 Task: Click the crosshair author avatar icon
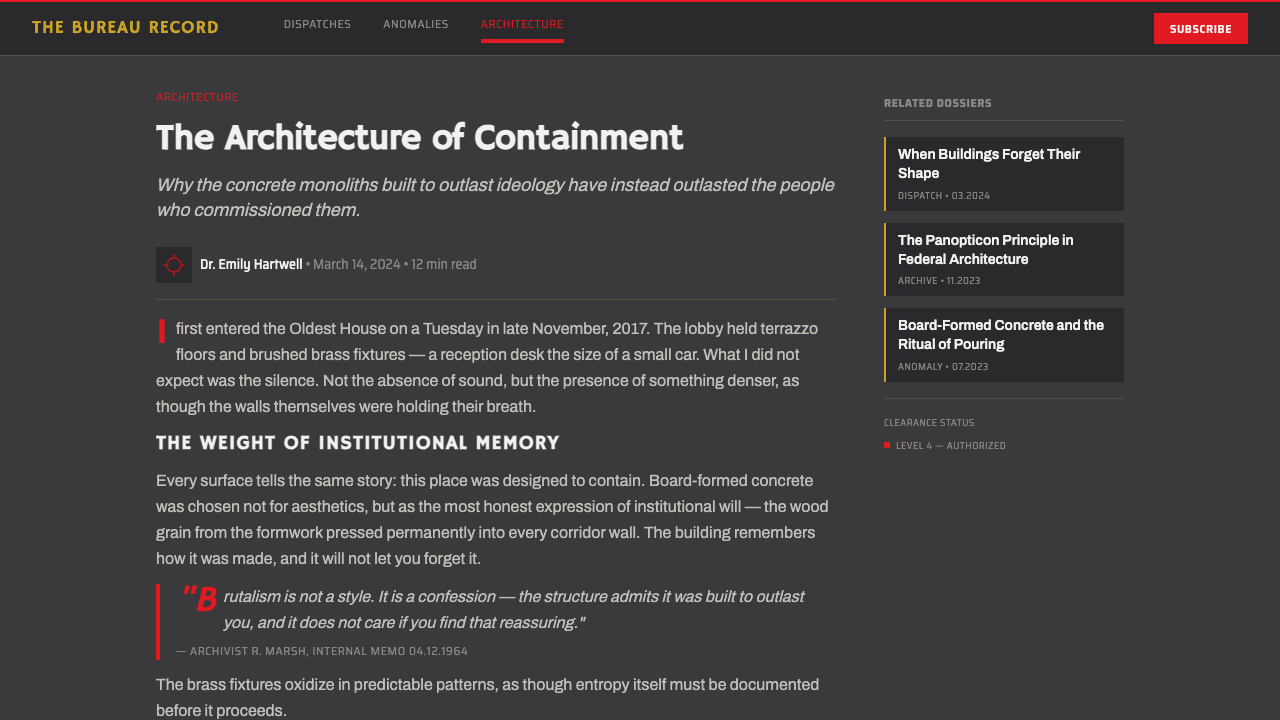point(174,265)
